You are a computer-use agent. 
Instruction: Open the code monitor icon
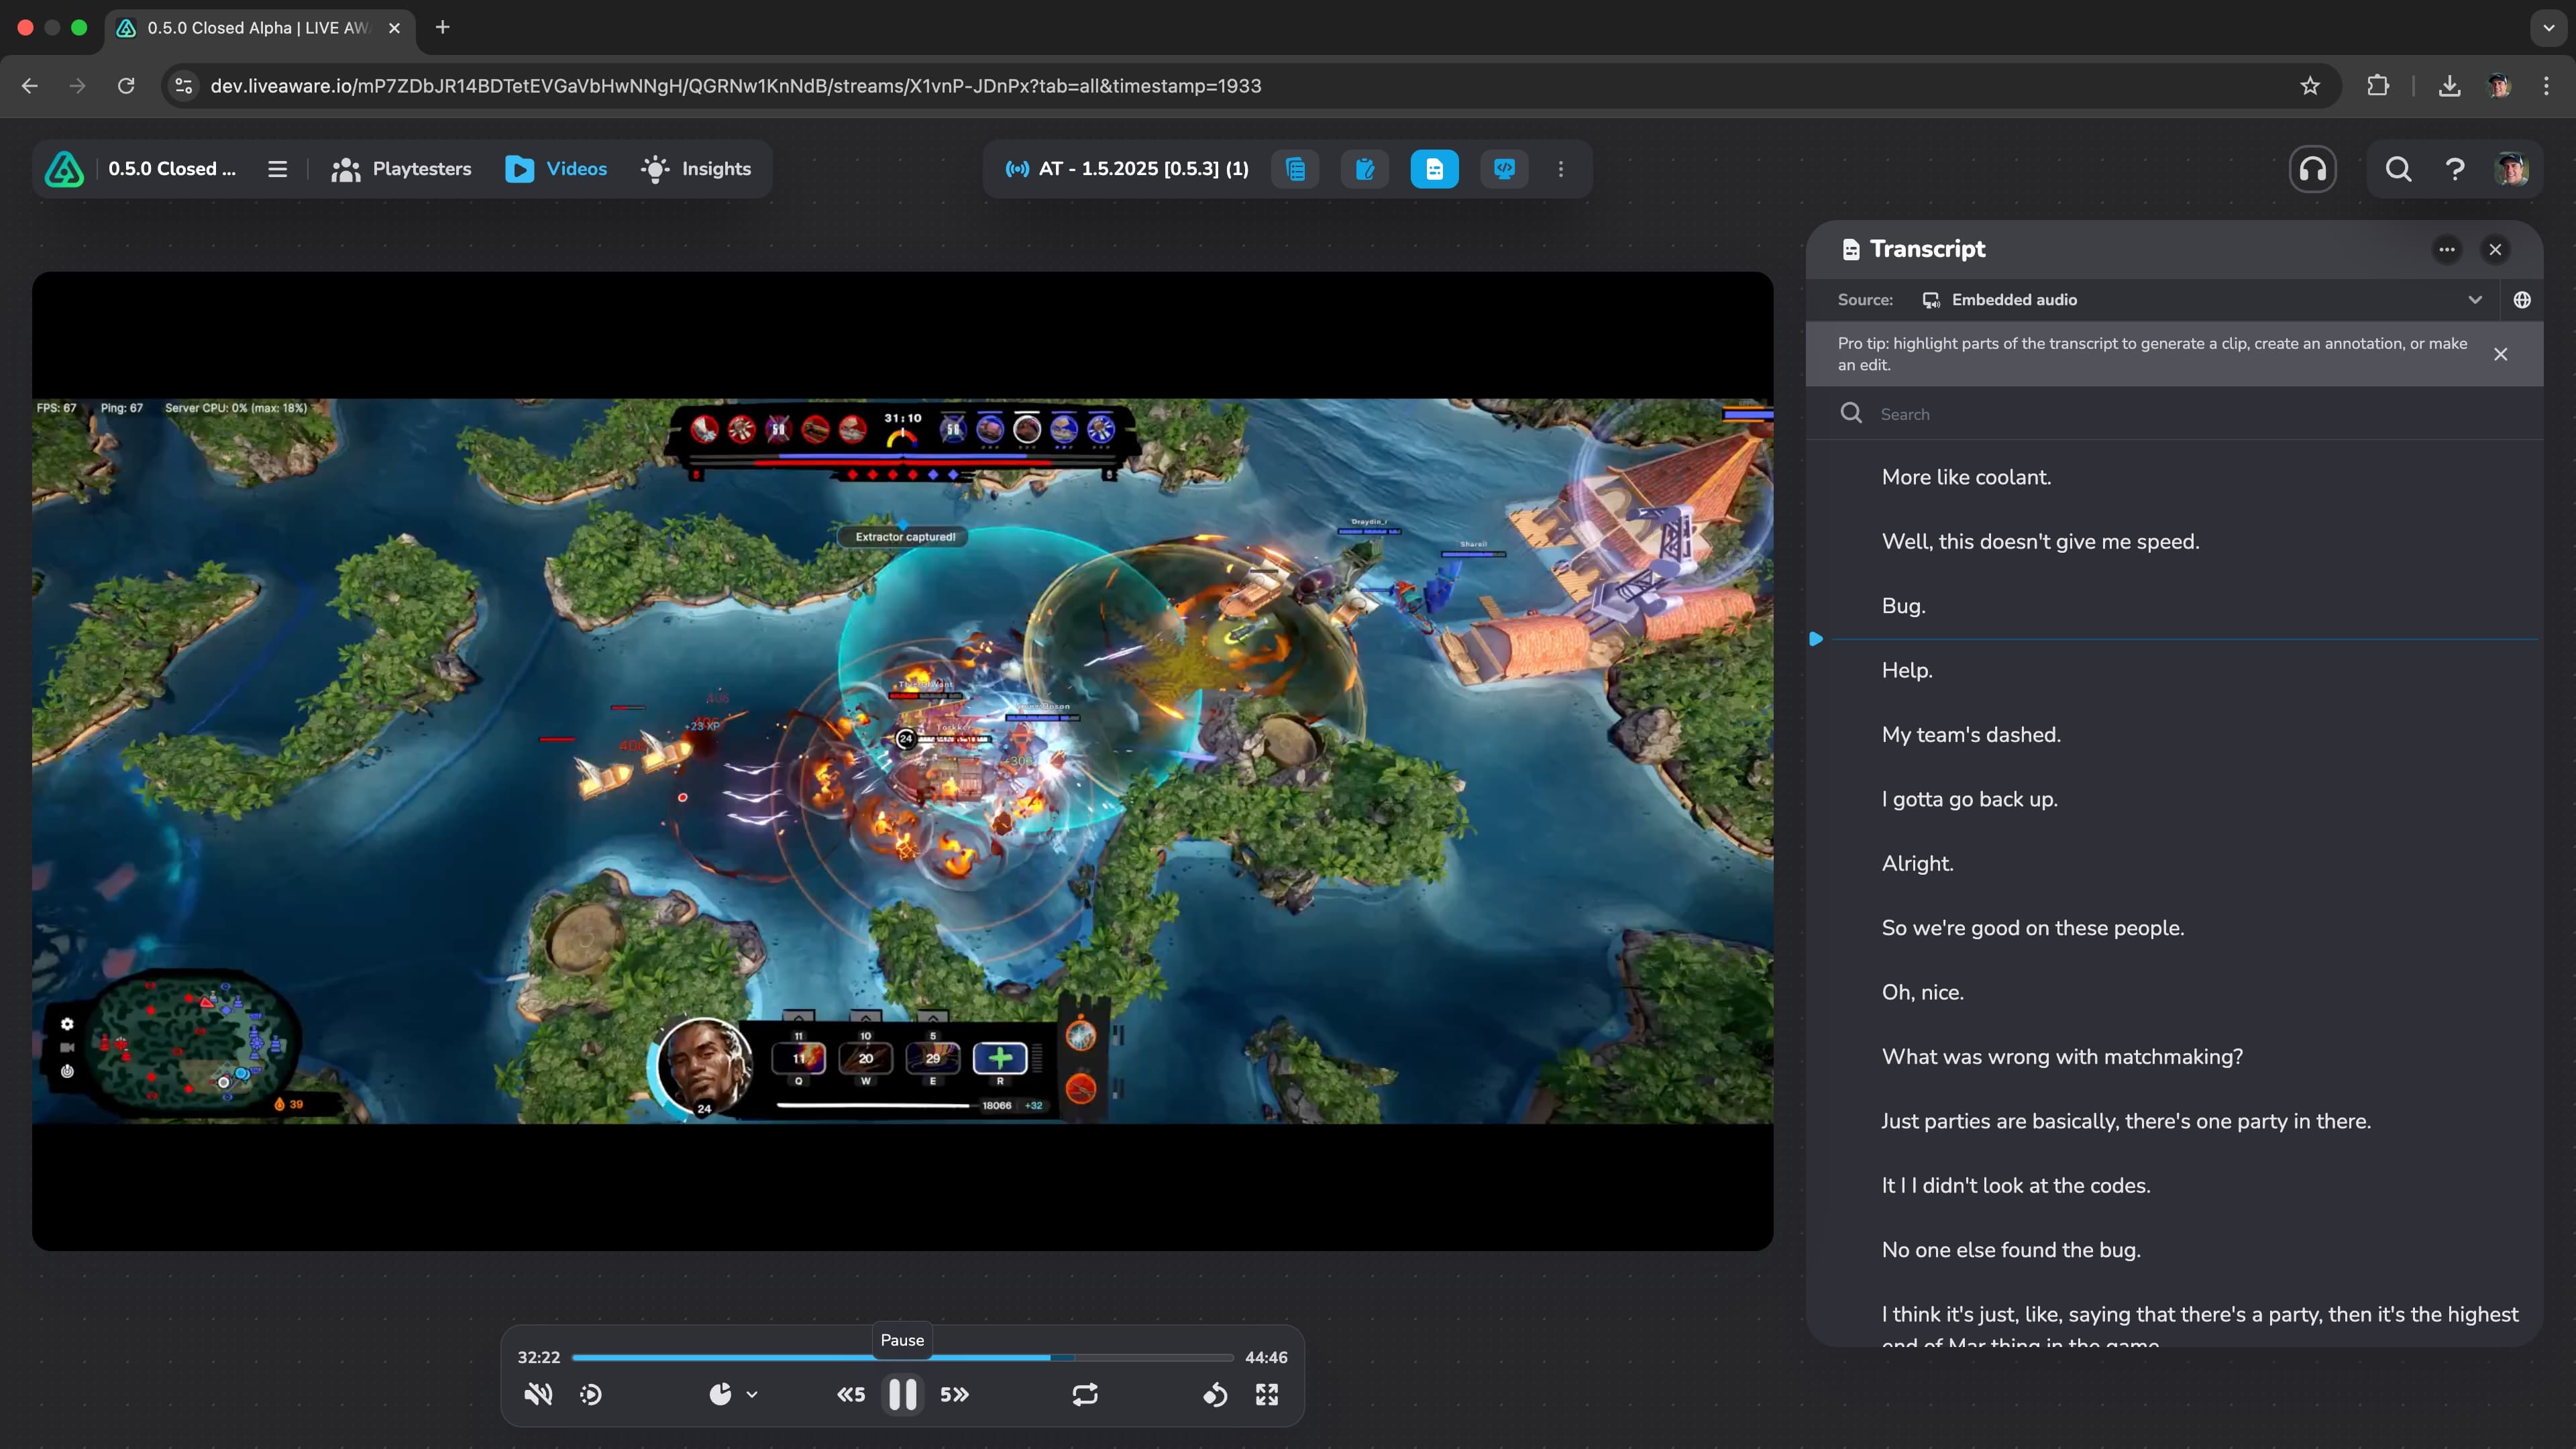point(1504,169)
